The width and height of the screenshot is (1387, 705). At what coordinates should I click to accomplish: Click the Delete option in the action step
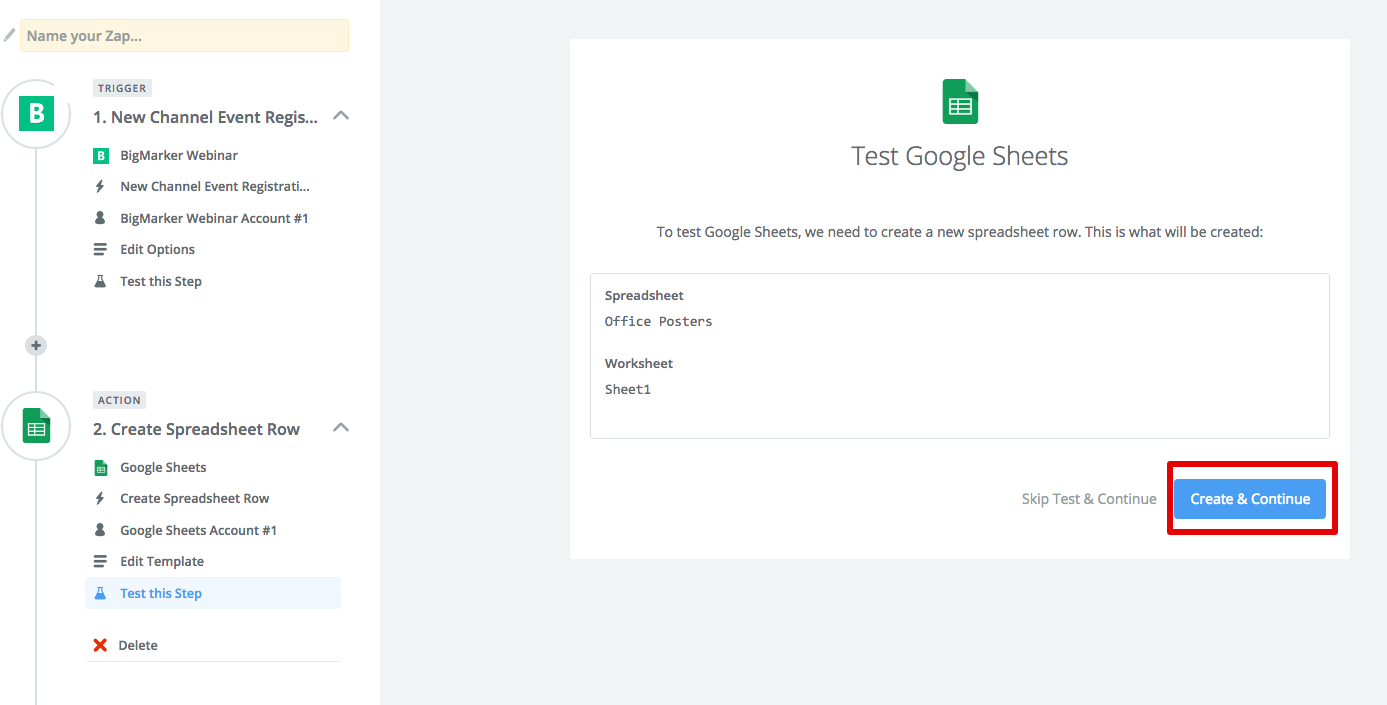138,645
